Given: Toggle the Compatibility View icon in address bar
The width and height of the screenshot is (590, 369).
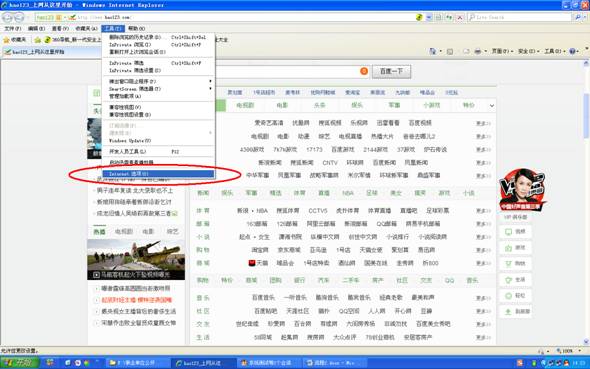Looking at the screenshot, I should click(x=438, y=17).
